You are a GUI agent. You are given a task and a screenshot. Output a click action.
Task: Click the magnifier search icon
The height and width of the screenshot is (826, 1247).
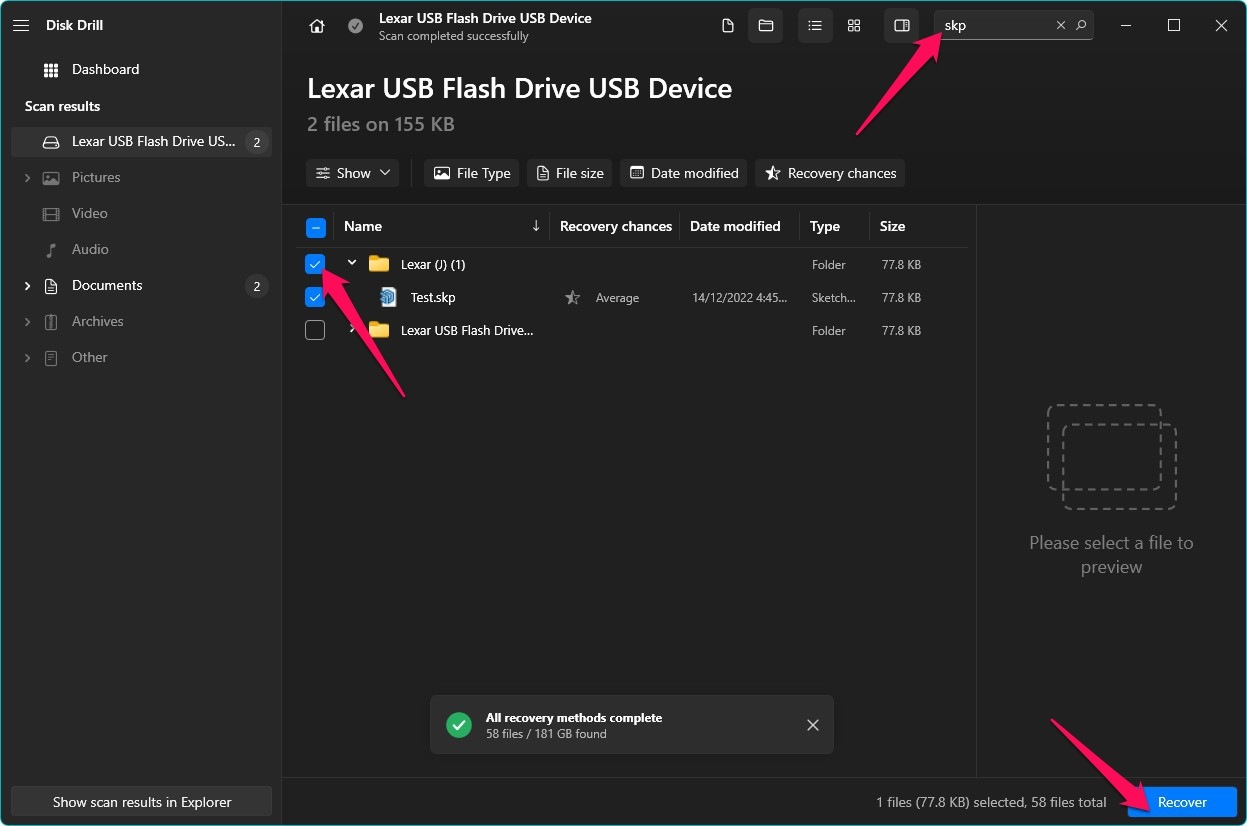pyautogui.click(x=1081, y=26)
